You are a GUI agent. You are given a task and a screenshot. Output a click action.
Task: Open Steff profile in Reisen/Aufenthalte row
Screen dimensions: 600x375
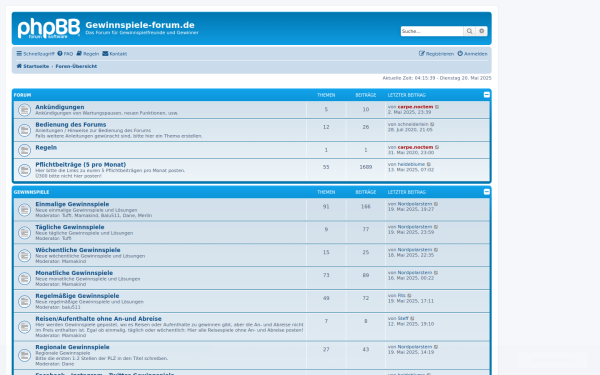[x=403, y=319]
